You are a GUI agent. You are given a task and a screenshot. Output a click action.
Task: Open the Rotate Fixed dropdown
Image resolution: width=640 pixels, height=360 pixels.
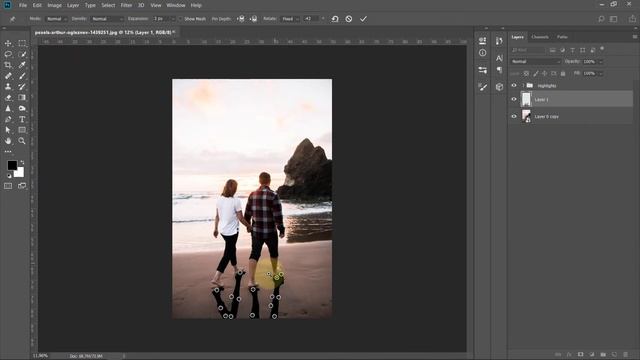click(x=291, y=19)
